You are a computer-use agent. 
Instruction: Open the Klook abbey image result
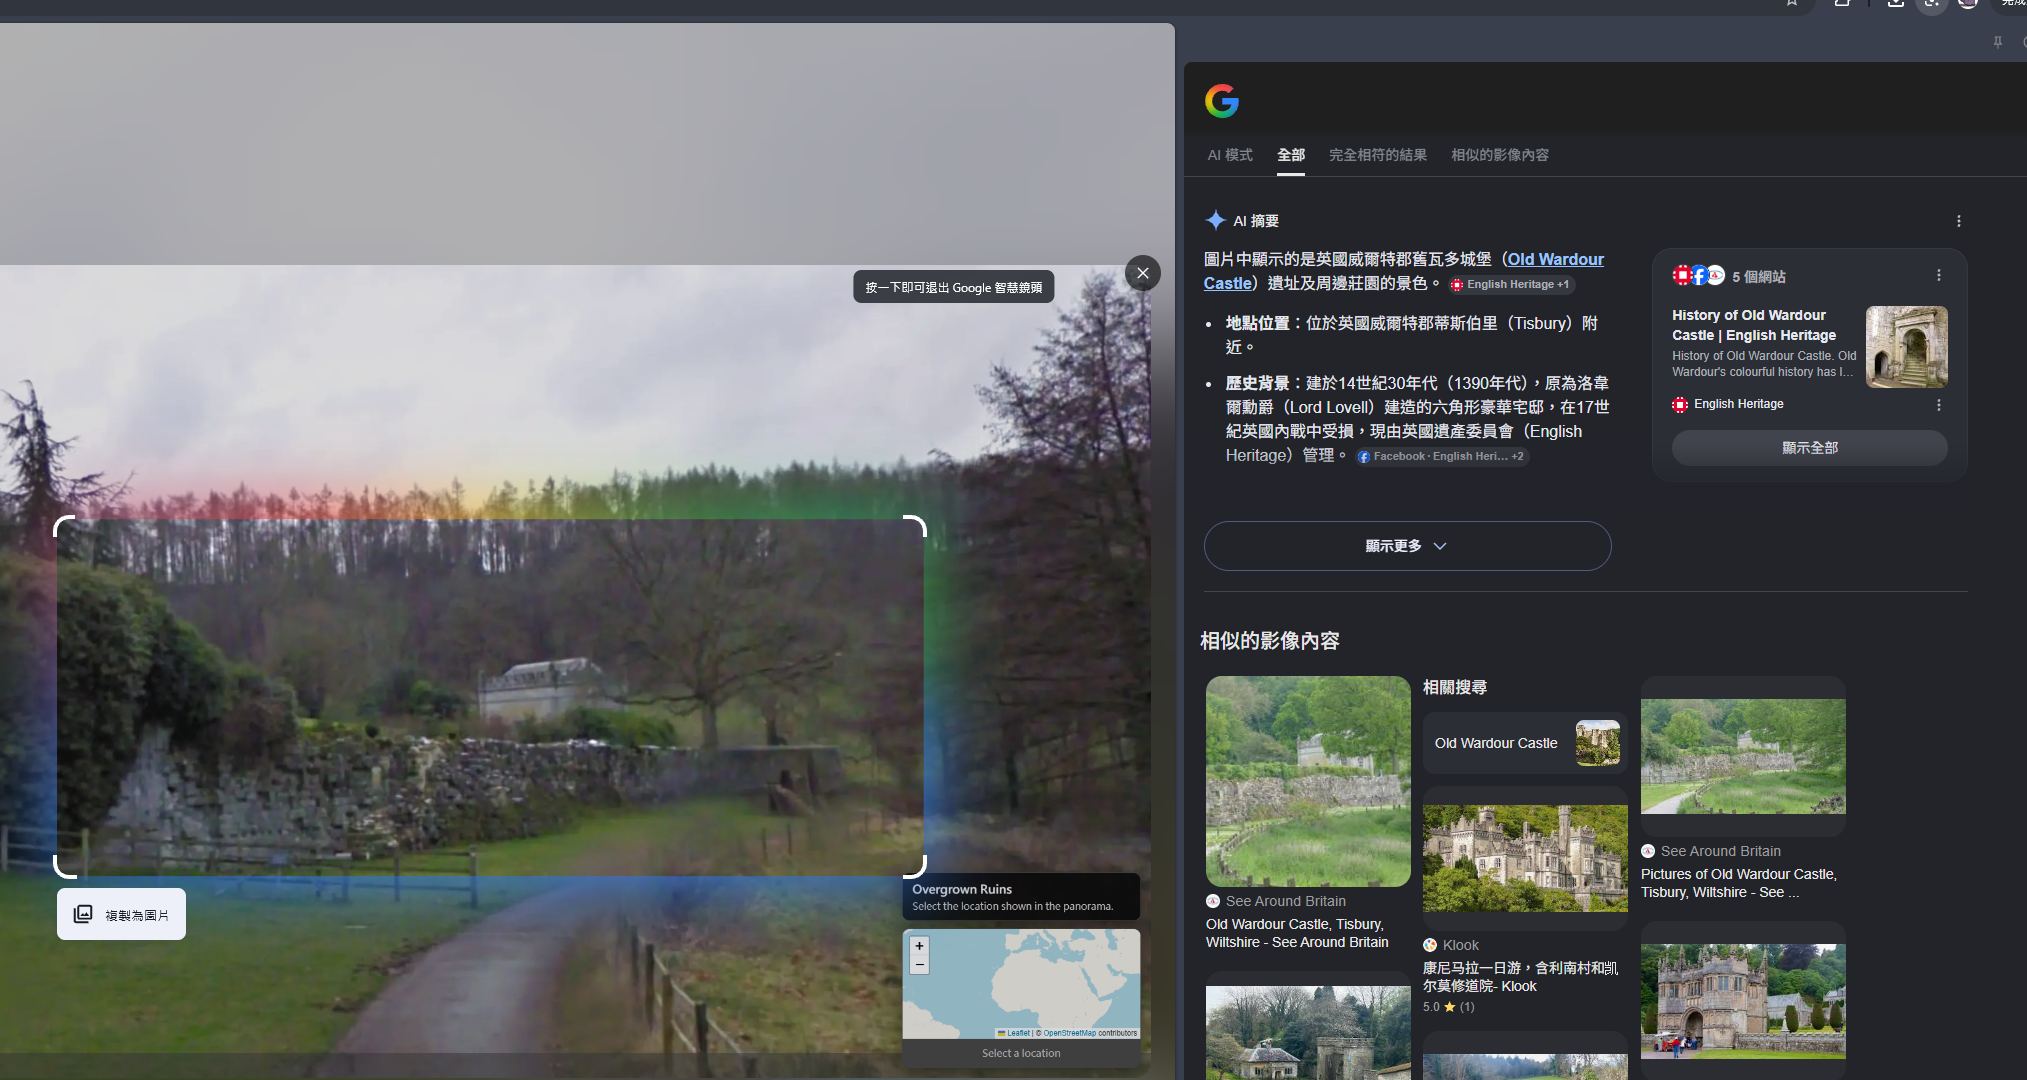1525,858
